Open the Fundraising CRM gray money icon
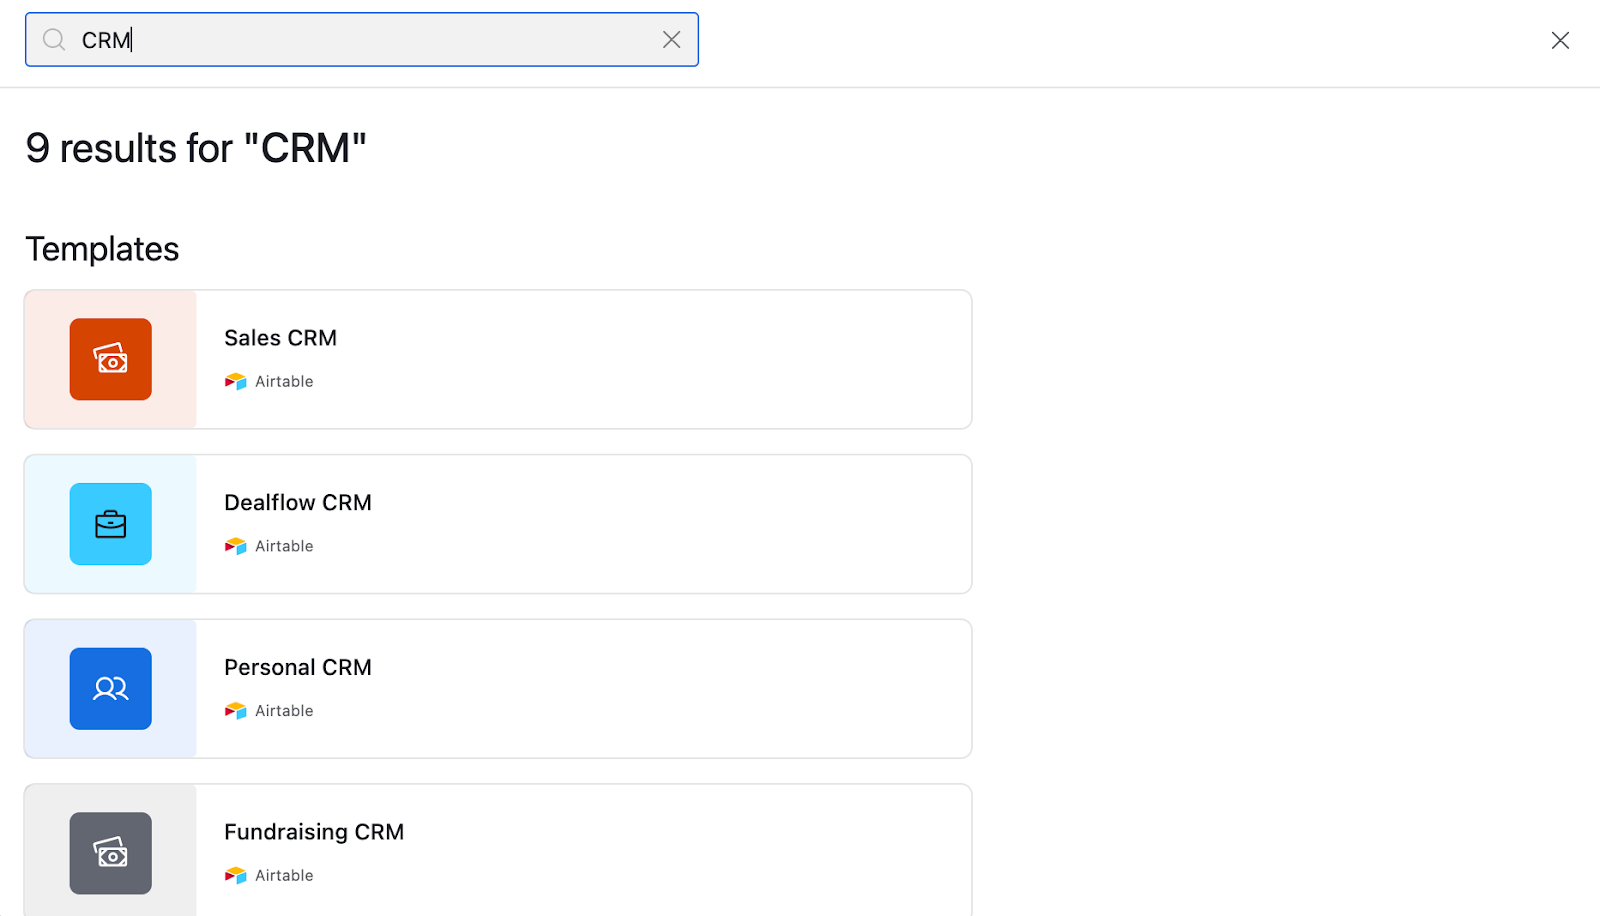The image size is (1600, 916). (111, 853)
